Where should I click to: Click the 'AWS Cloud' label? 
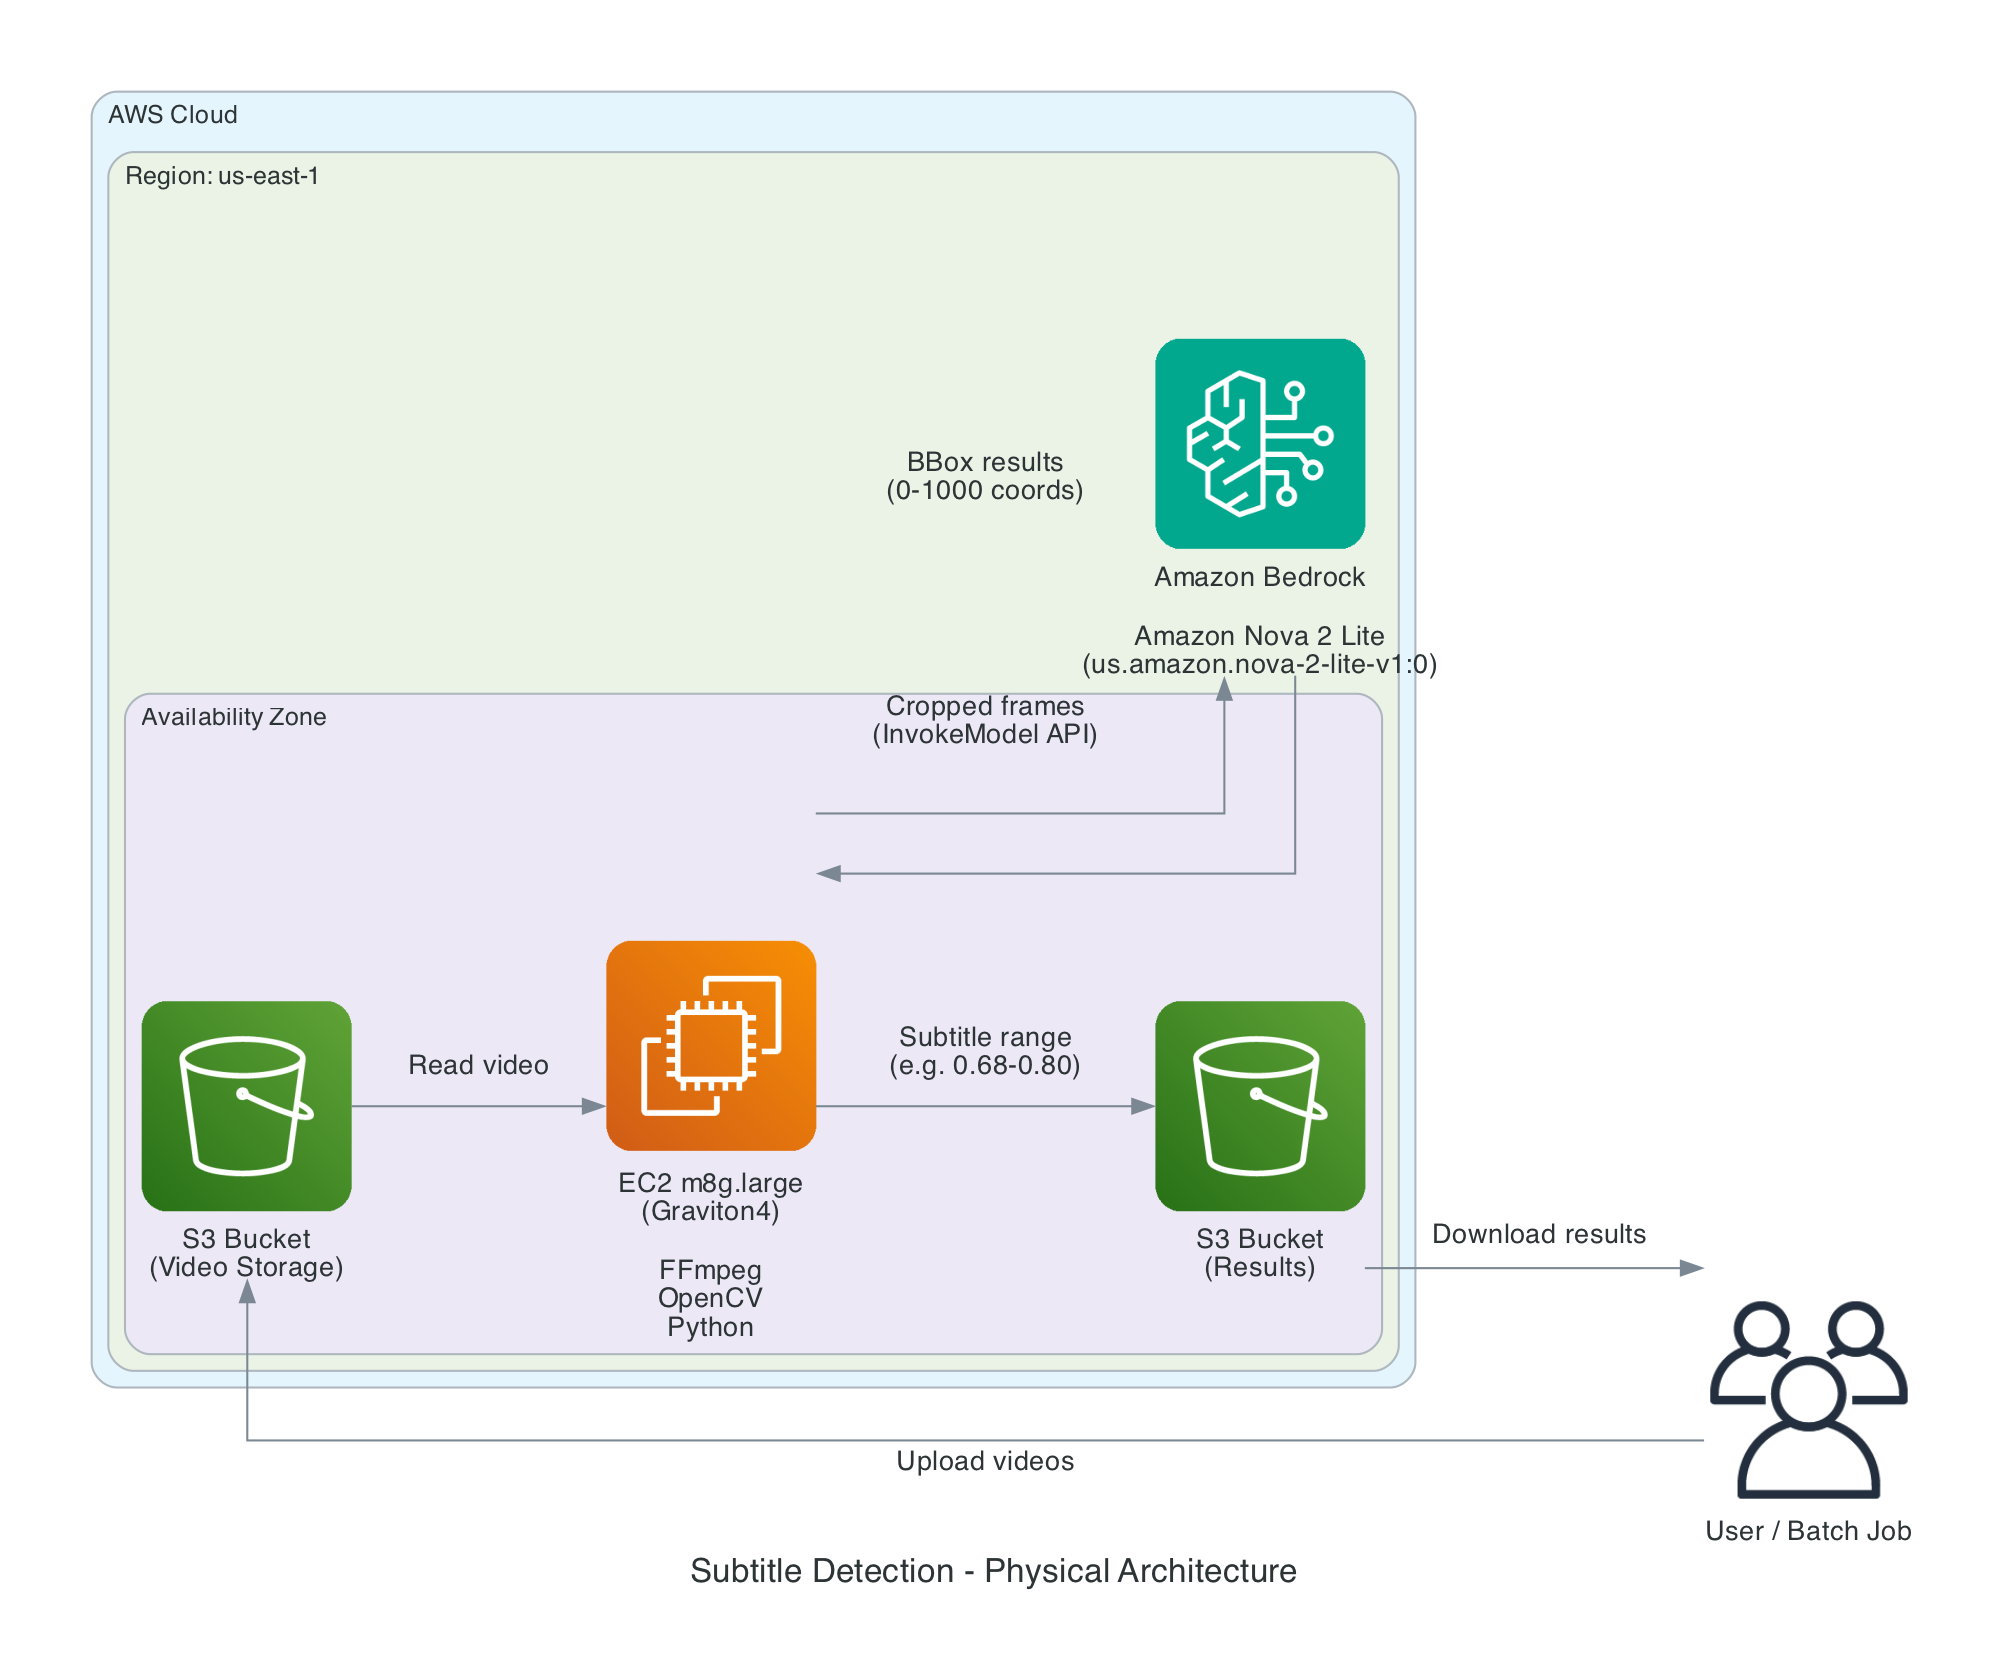point(173,115)
